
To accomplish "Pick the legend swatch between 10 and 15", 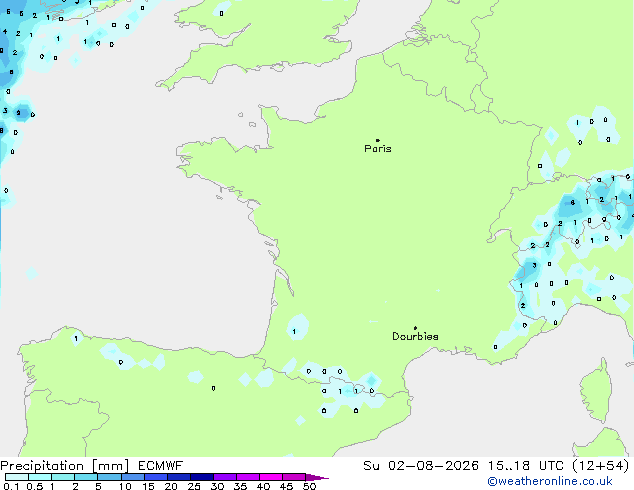I will [x=133, y=477].
